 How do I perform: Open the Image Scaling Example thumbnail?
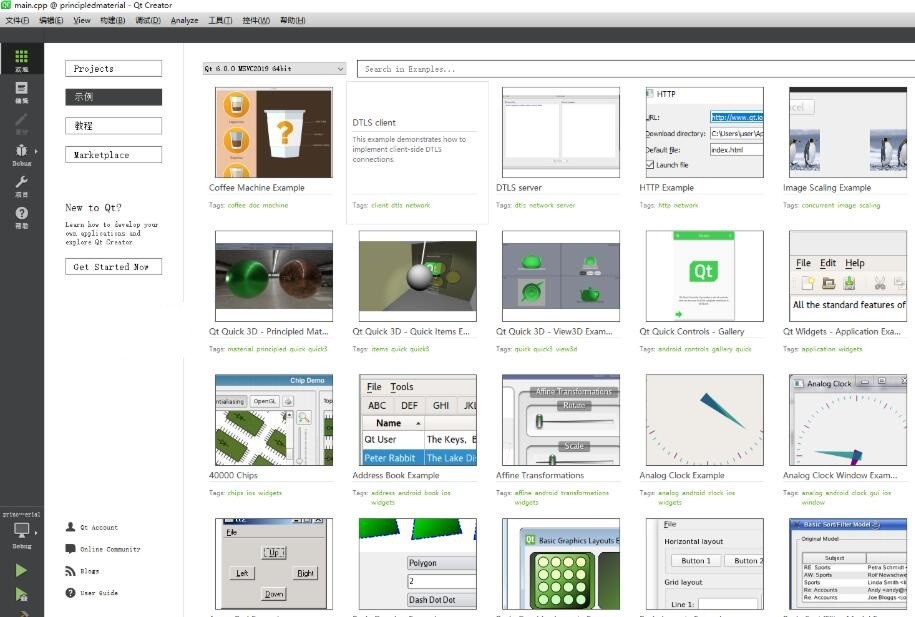tap(848, 133)
